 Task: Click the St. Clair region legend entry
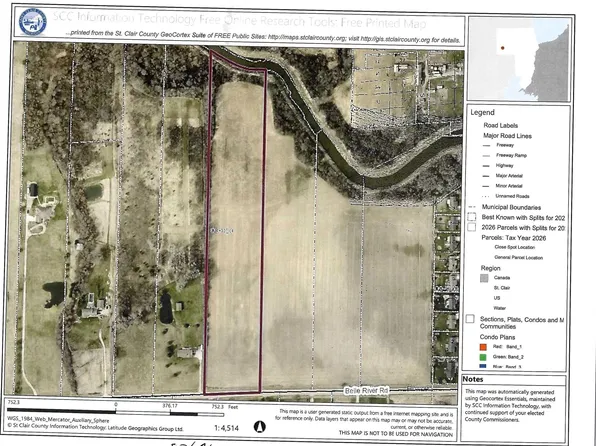pyautogui.click(x=502, y=288)
